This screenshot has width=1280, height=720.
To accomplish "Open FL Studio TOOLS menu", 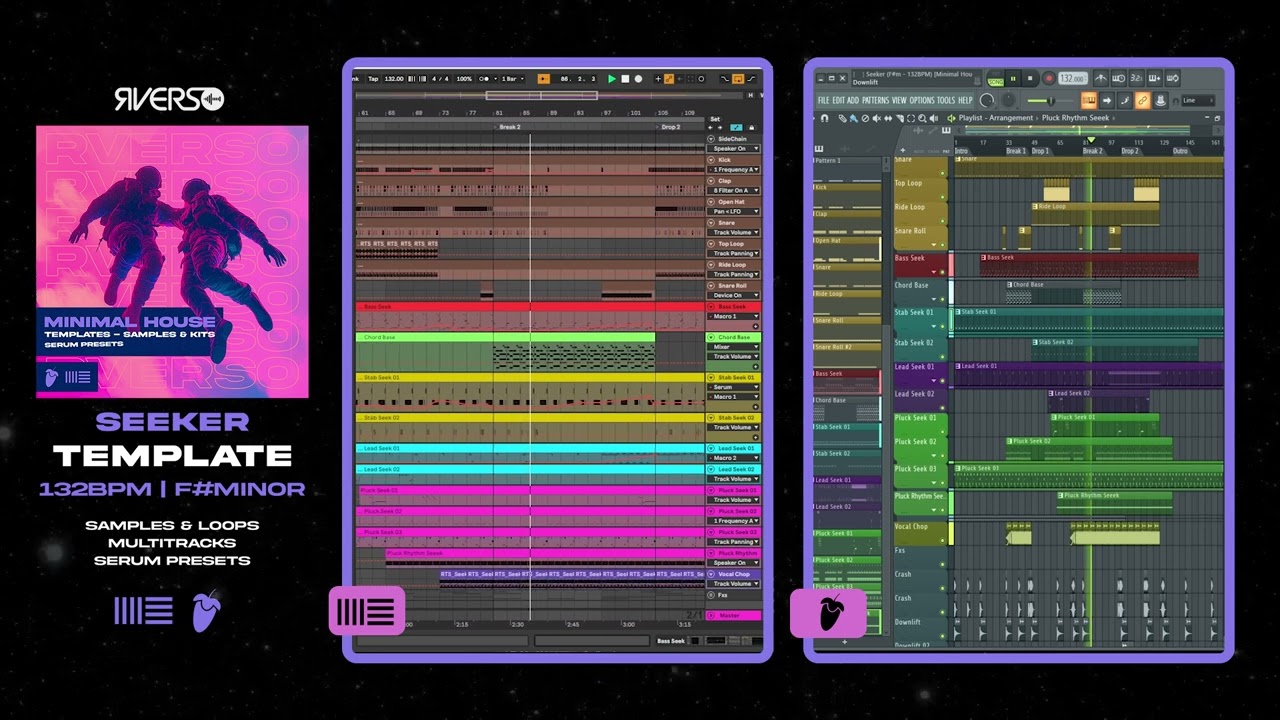I will click(x=946, y=100).
